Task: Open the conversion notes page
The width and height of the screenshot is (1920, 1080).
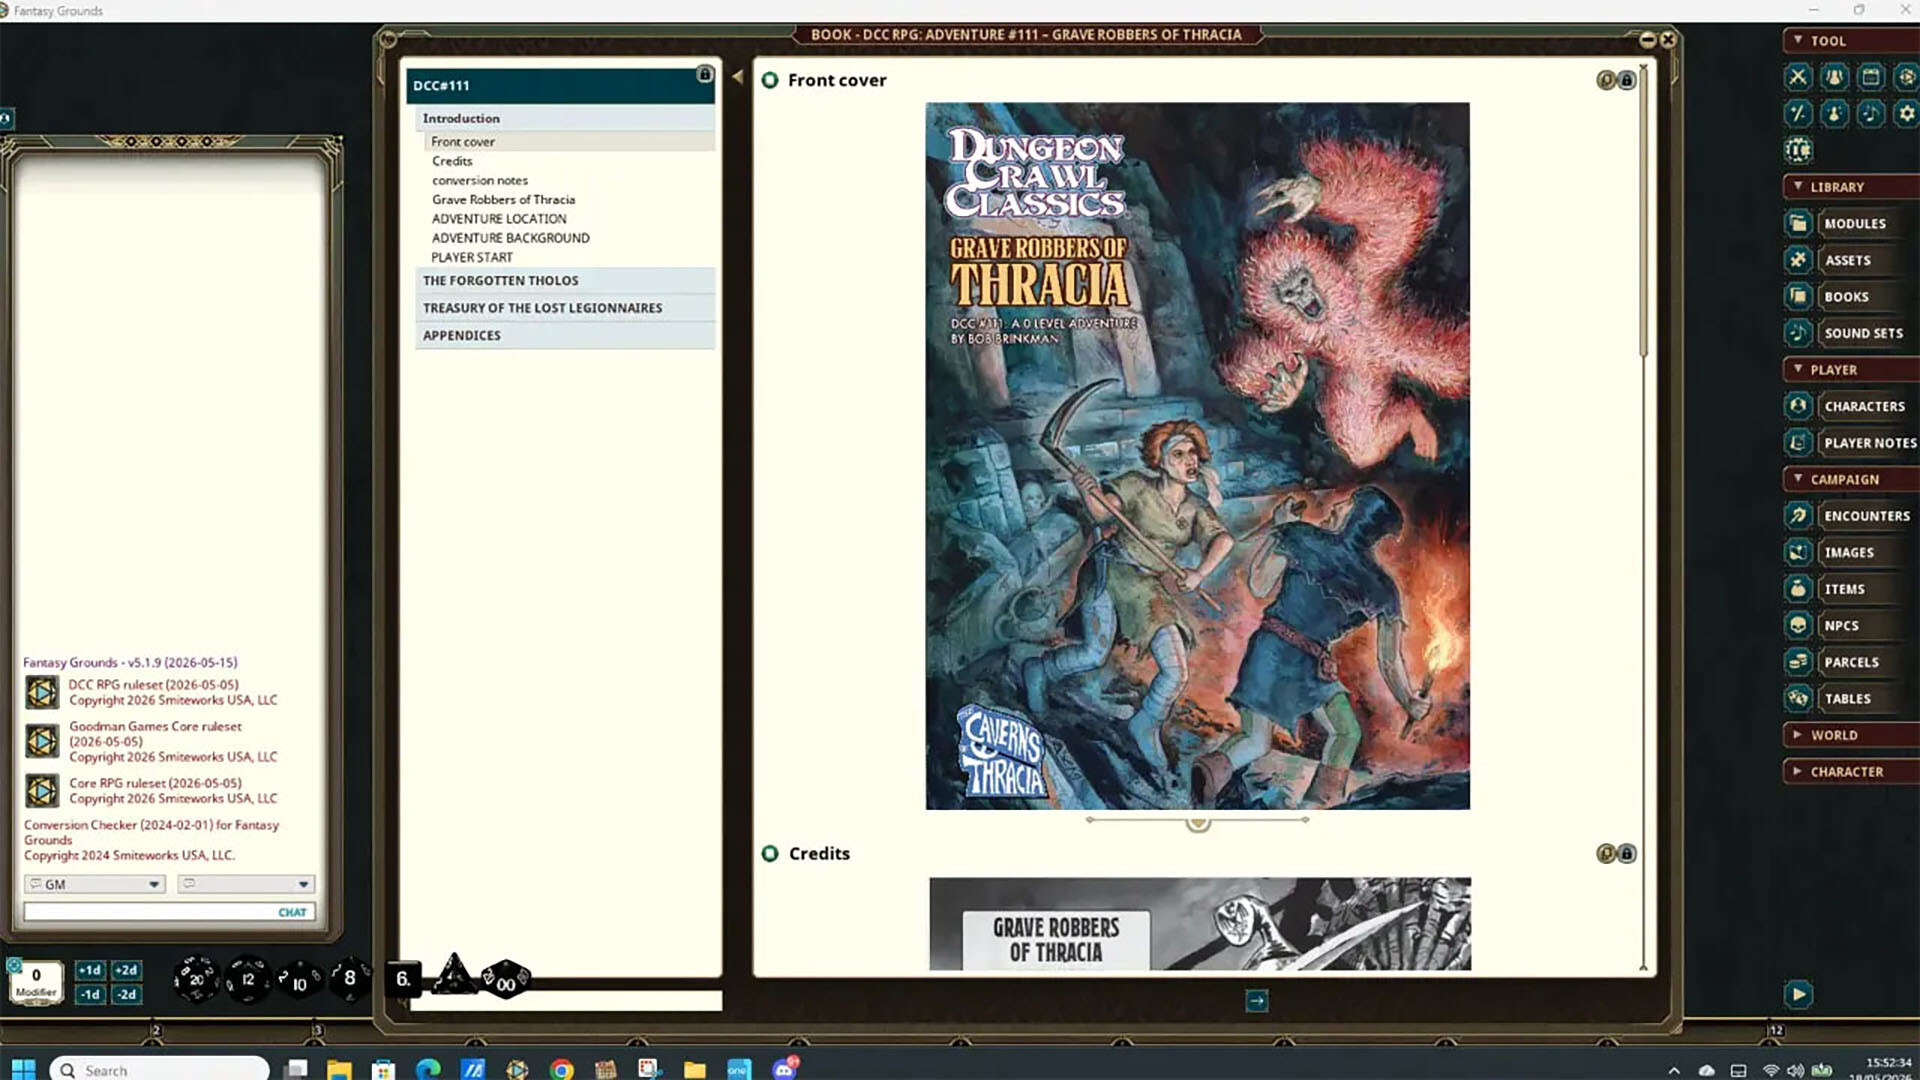Action: tap(480, 180)
